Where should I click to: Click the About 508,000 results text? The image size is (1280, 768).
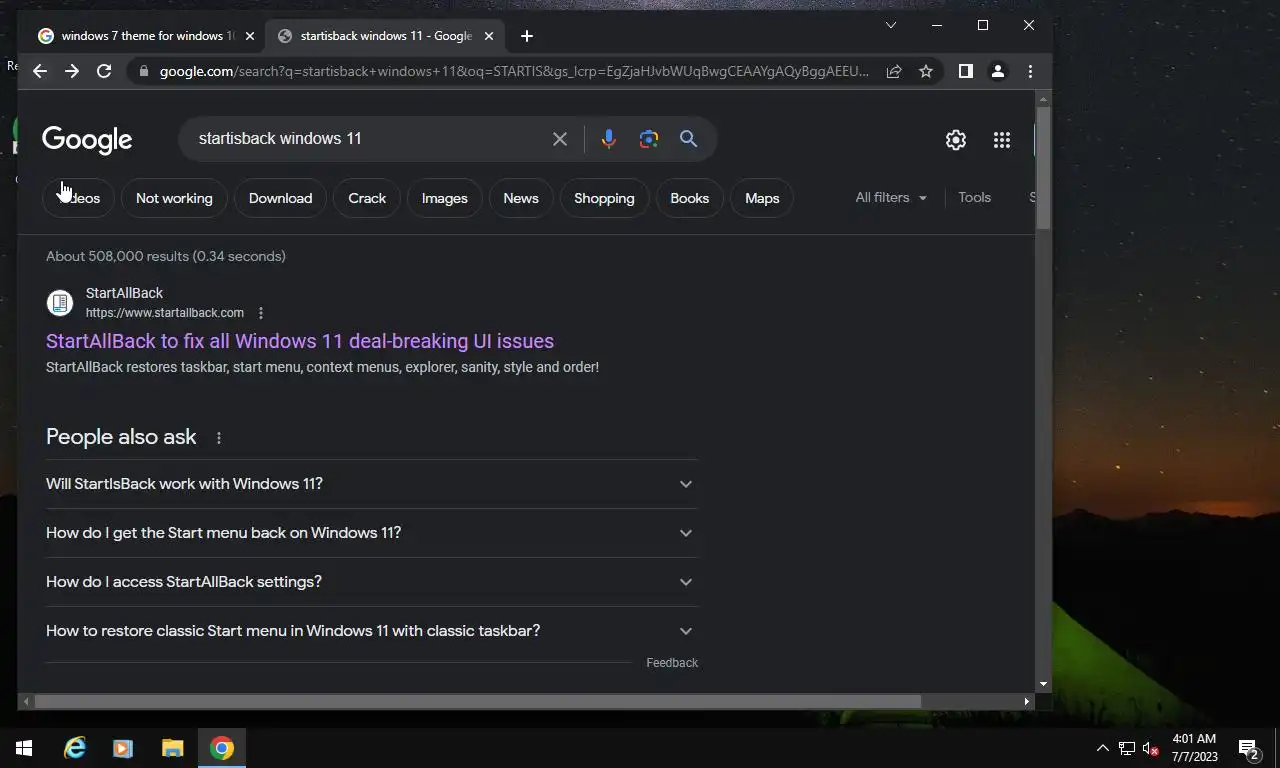tap(166, 256)
